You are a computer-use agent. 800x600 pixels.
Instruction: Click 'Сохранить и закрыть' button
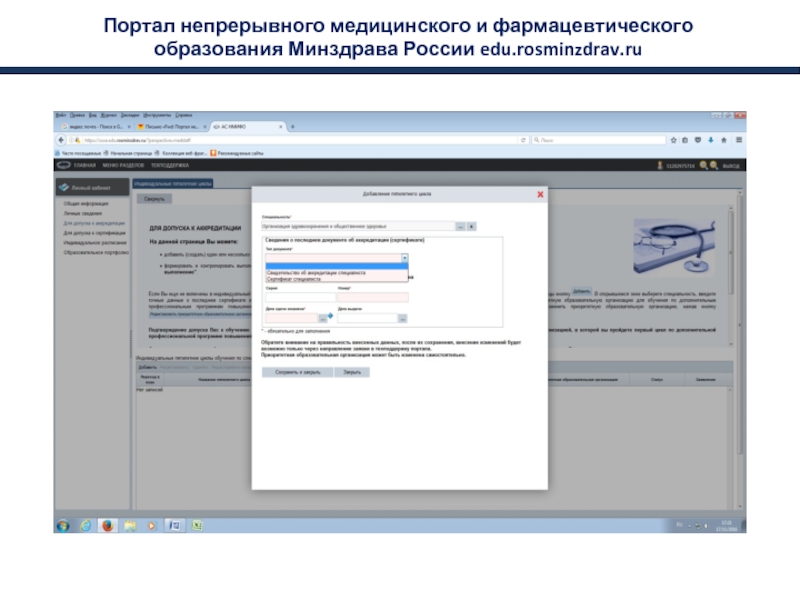(x=297, y=371)
